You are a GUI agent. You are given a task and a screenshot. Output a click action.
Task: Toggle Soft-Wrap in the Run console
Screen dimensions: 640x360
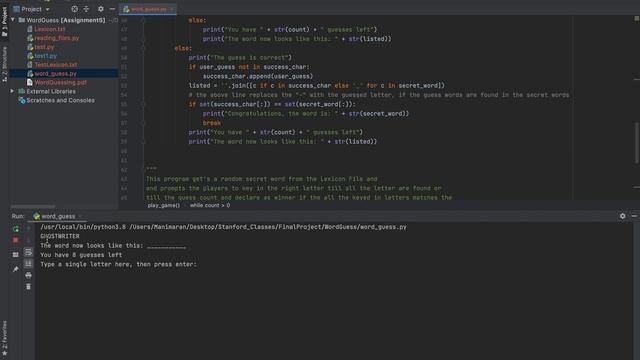coord(28,252)
